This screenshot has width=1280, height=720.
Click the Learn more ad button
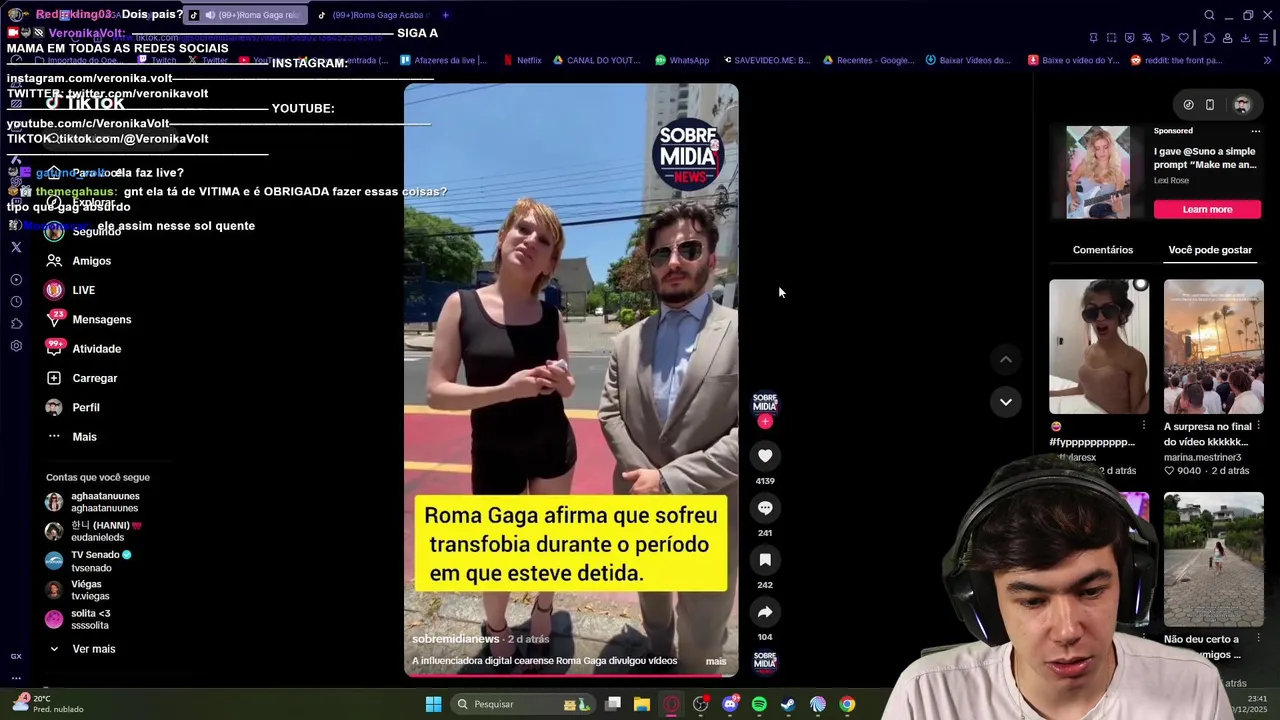click(x=1207, y=209)
